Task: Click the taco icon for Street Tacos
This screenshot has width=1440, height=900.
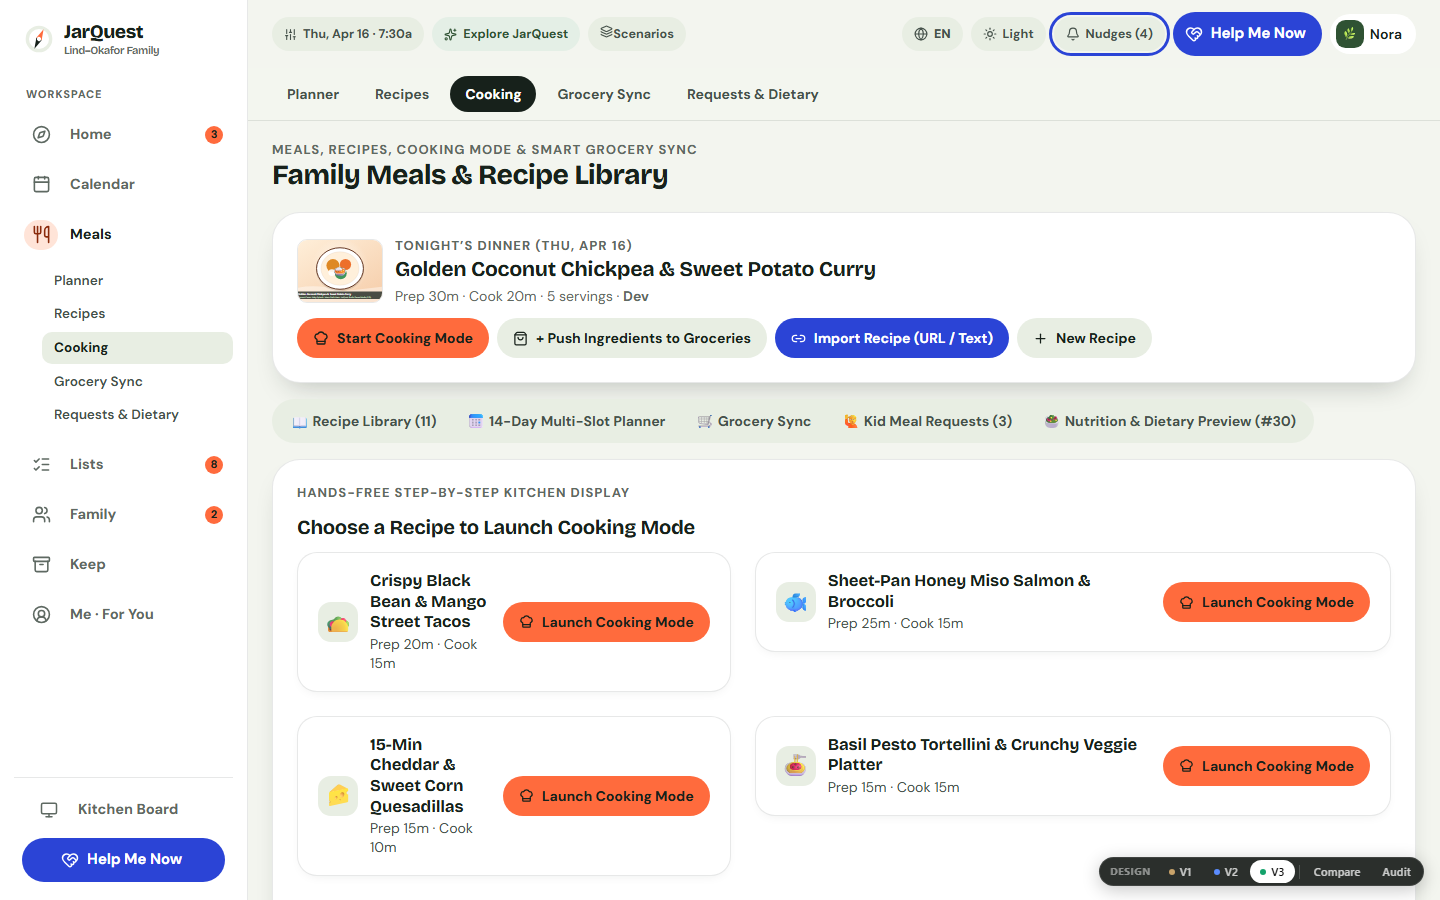Action: click(x=338, y=622)
